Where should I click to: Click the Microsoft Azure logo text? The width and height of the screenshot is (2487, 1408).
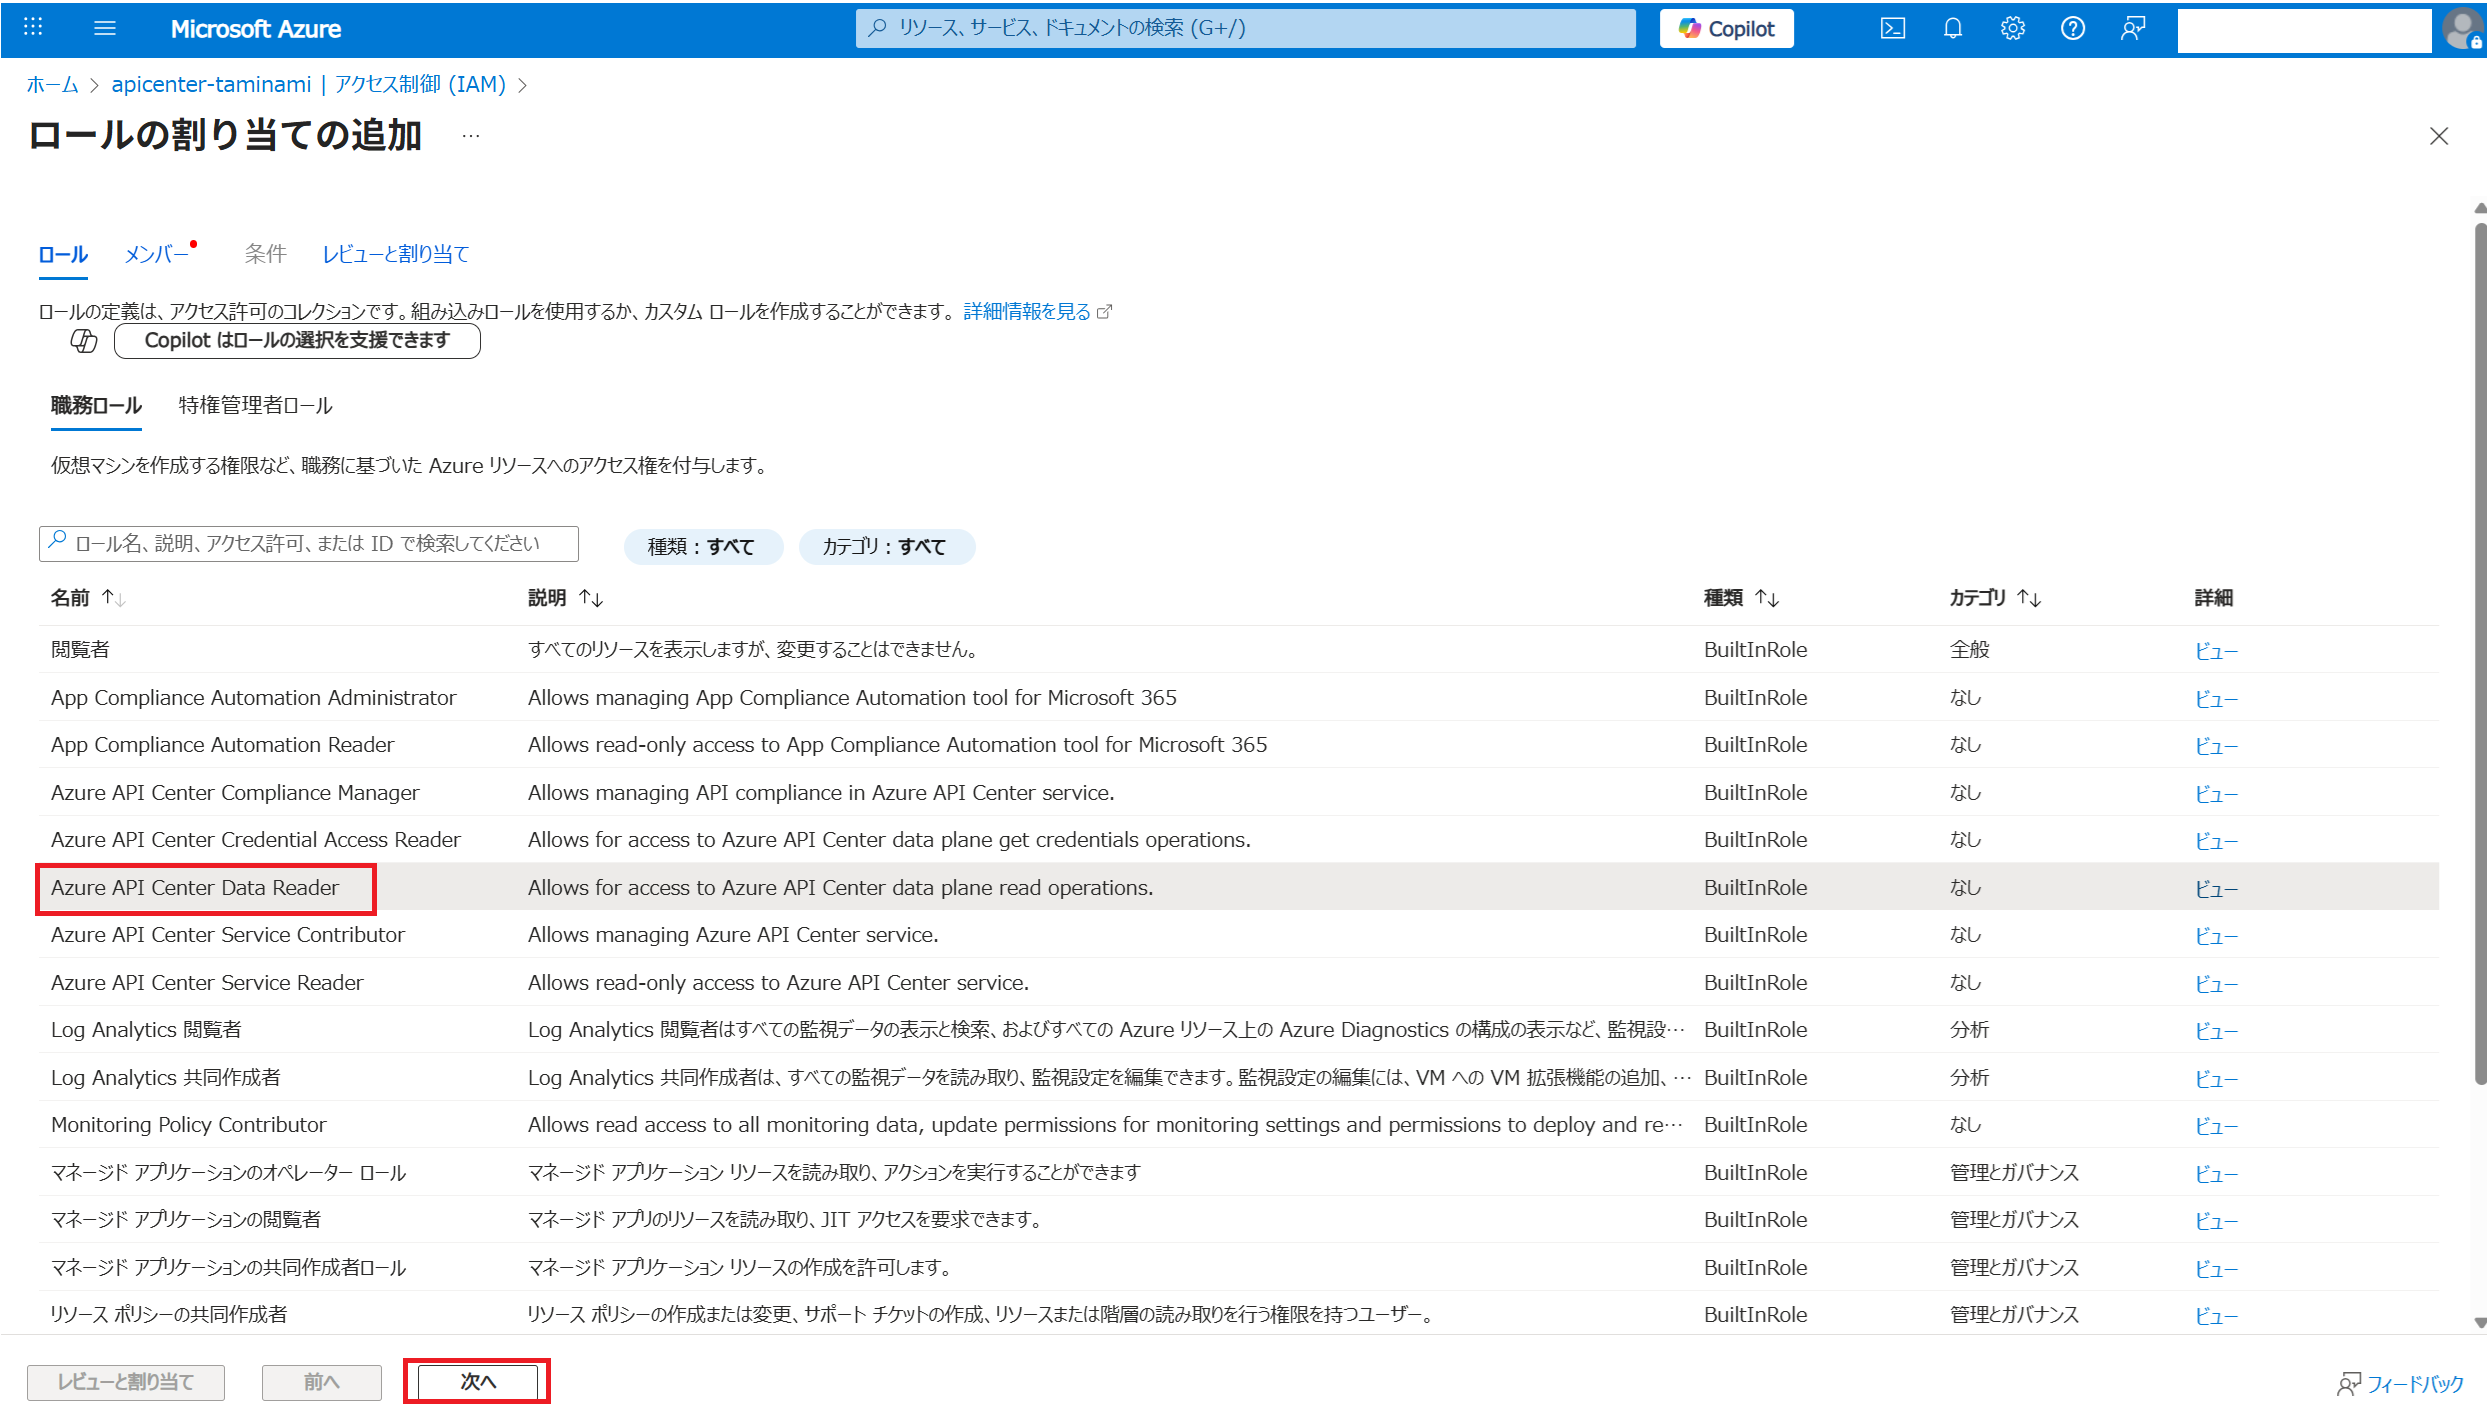255,29
